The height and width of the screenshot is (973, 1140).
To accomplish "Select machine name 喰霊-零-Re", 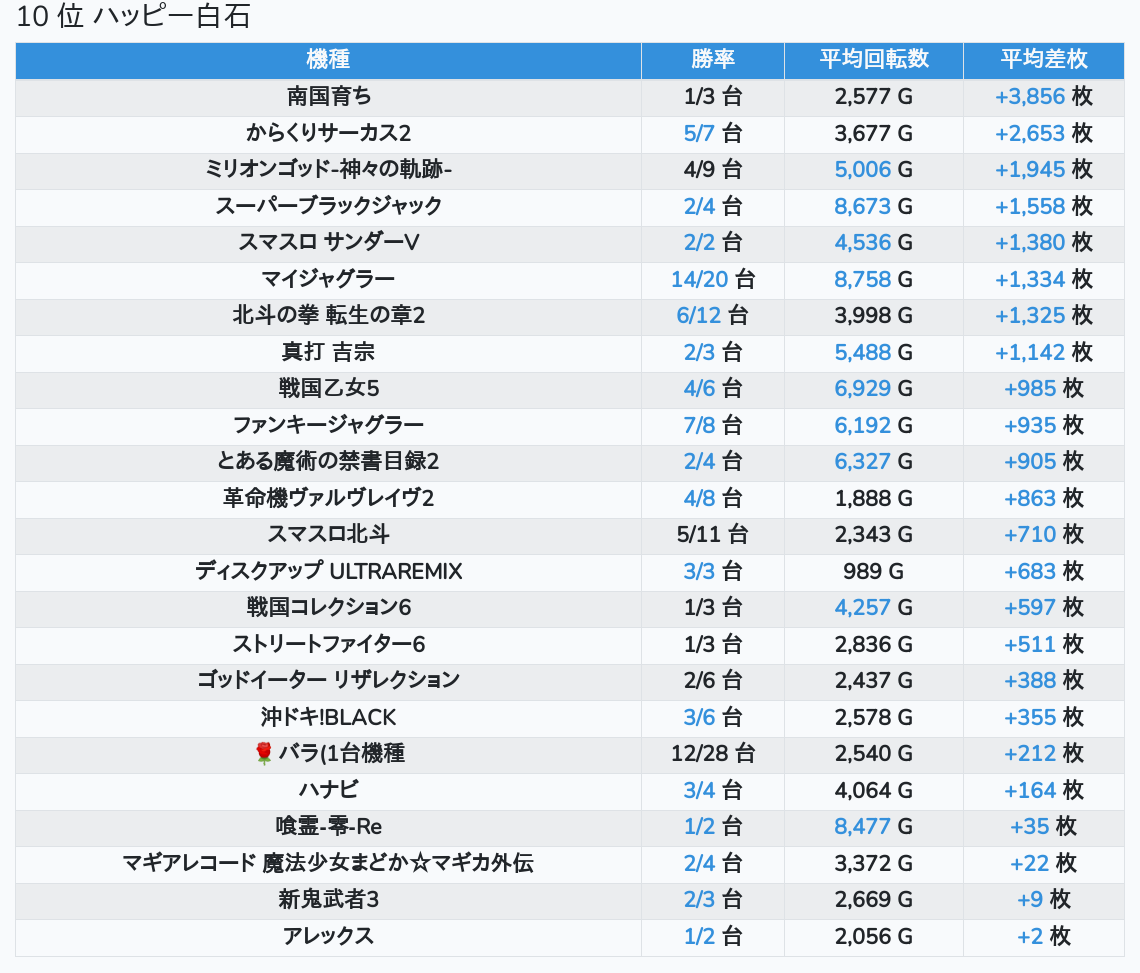I will (329, 826).
